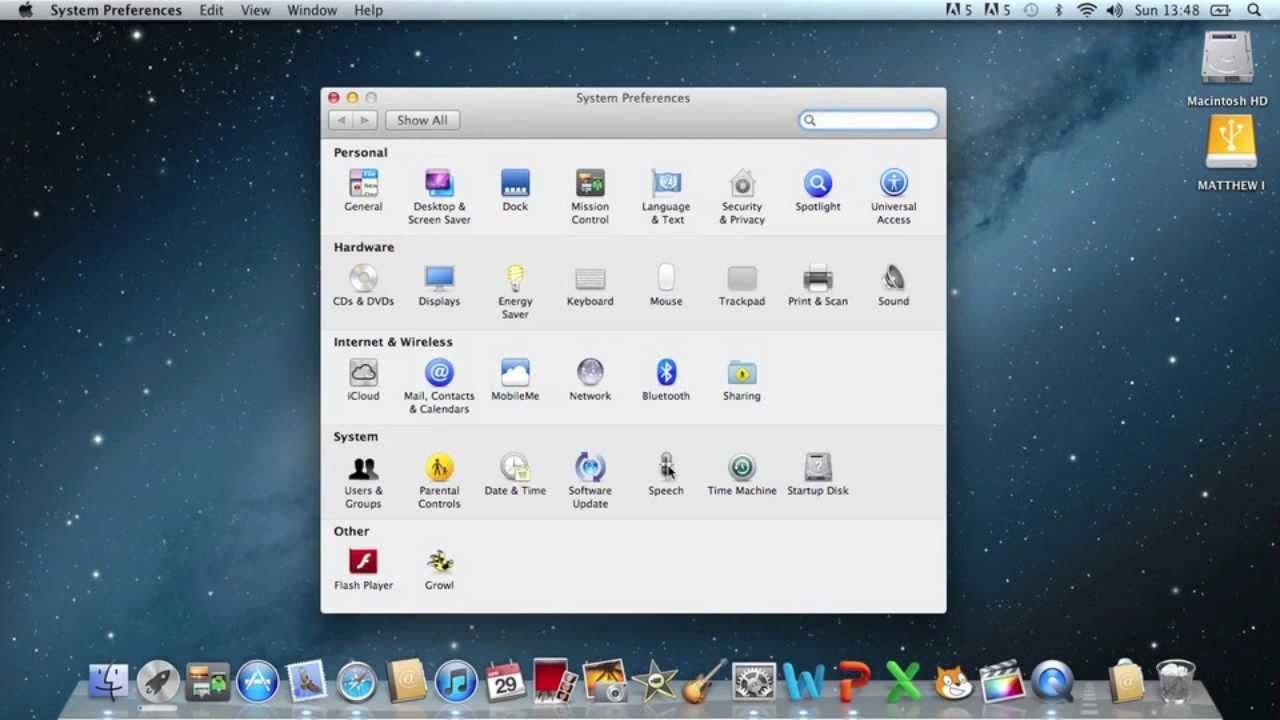Click the Wi-Fi status icon in menu bar

(1087, 10)
